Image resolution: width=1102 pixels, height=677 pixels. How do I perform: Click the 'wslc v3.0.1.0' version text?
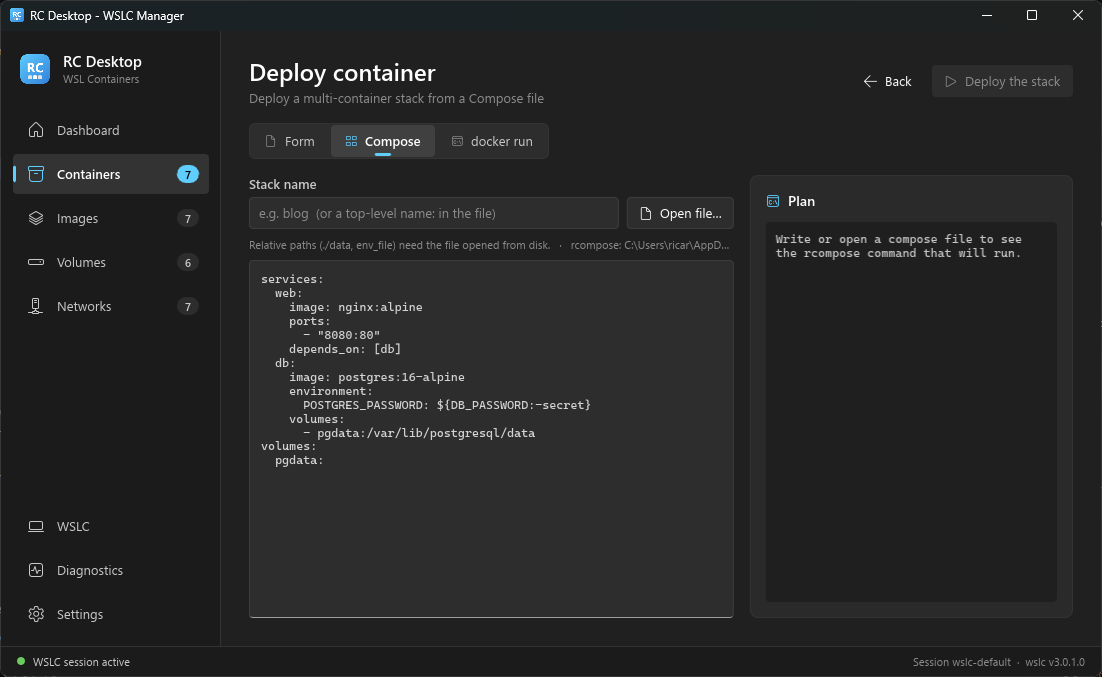click(x=1055, y=662)
